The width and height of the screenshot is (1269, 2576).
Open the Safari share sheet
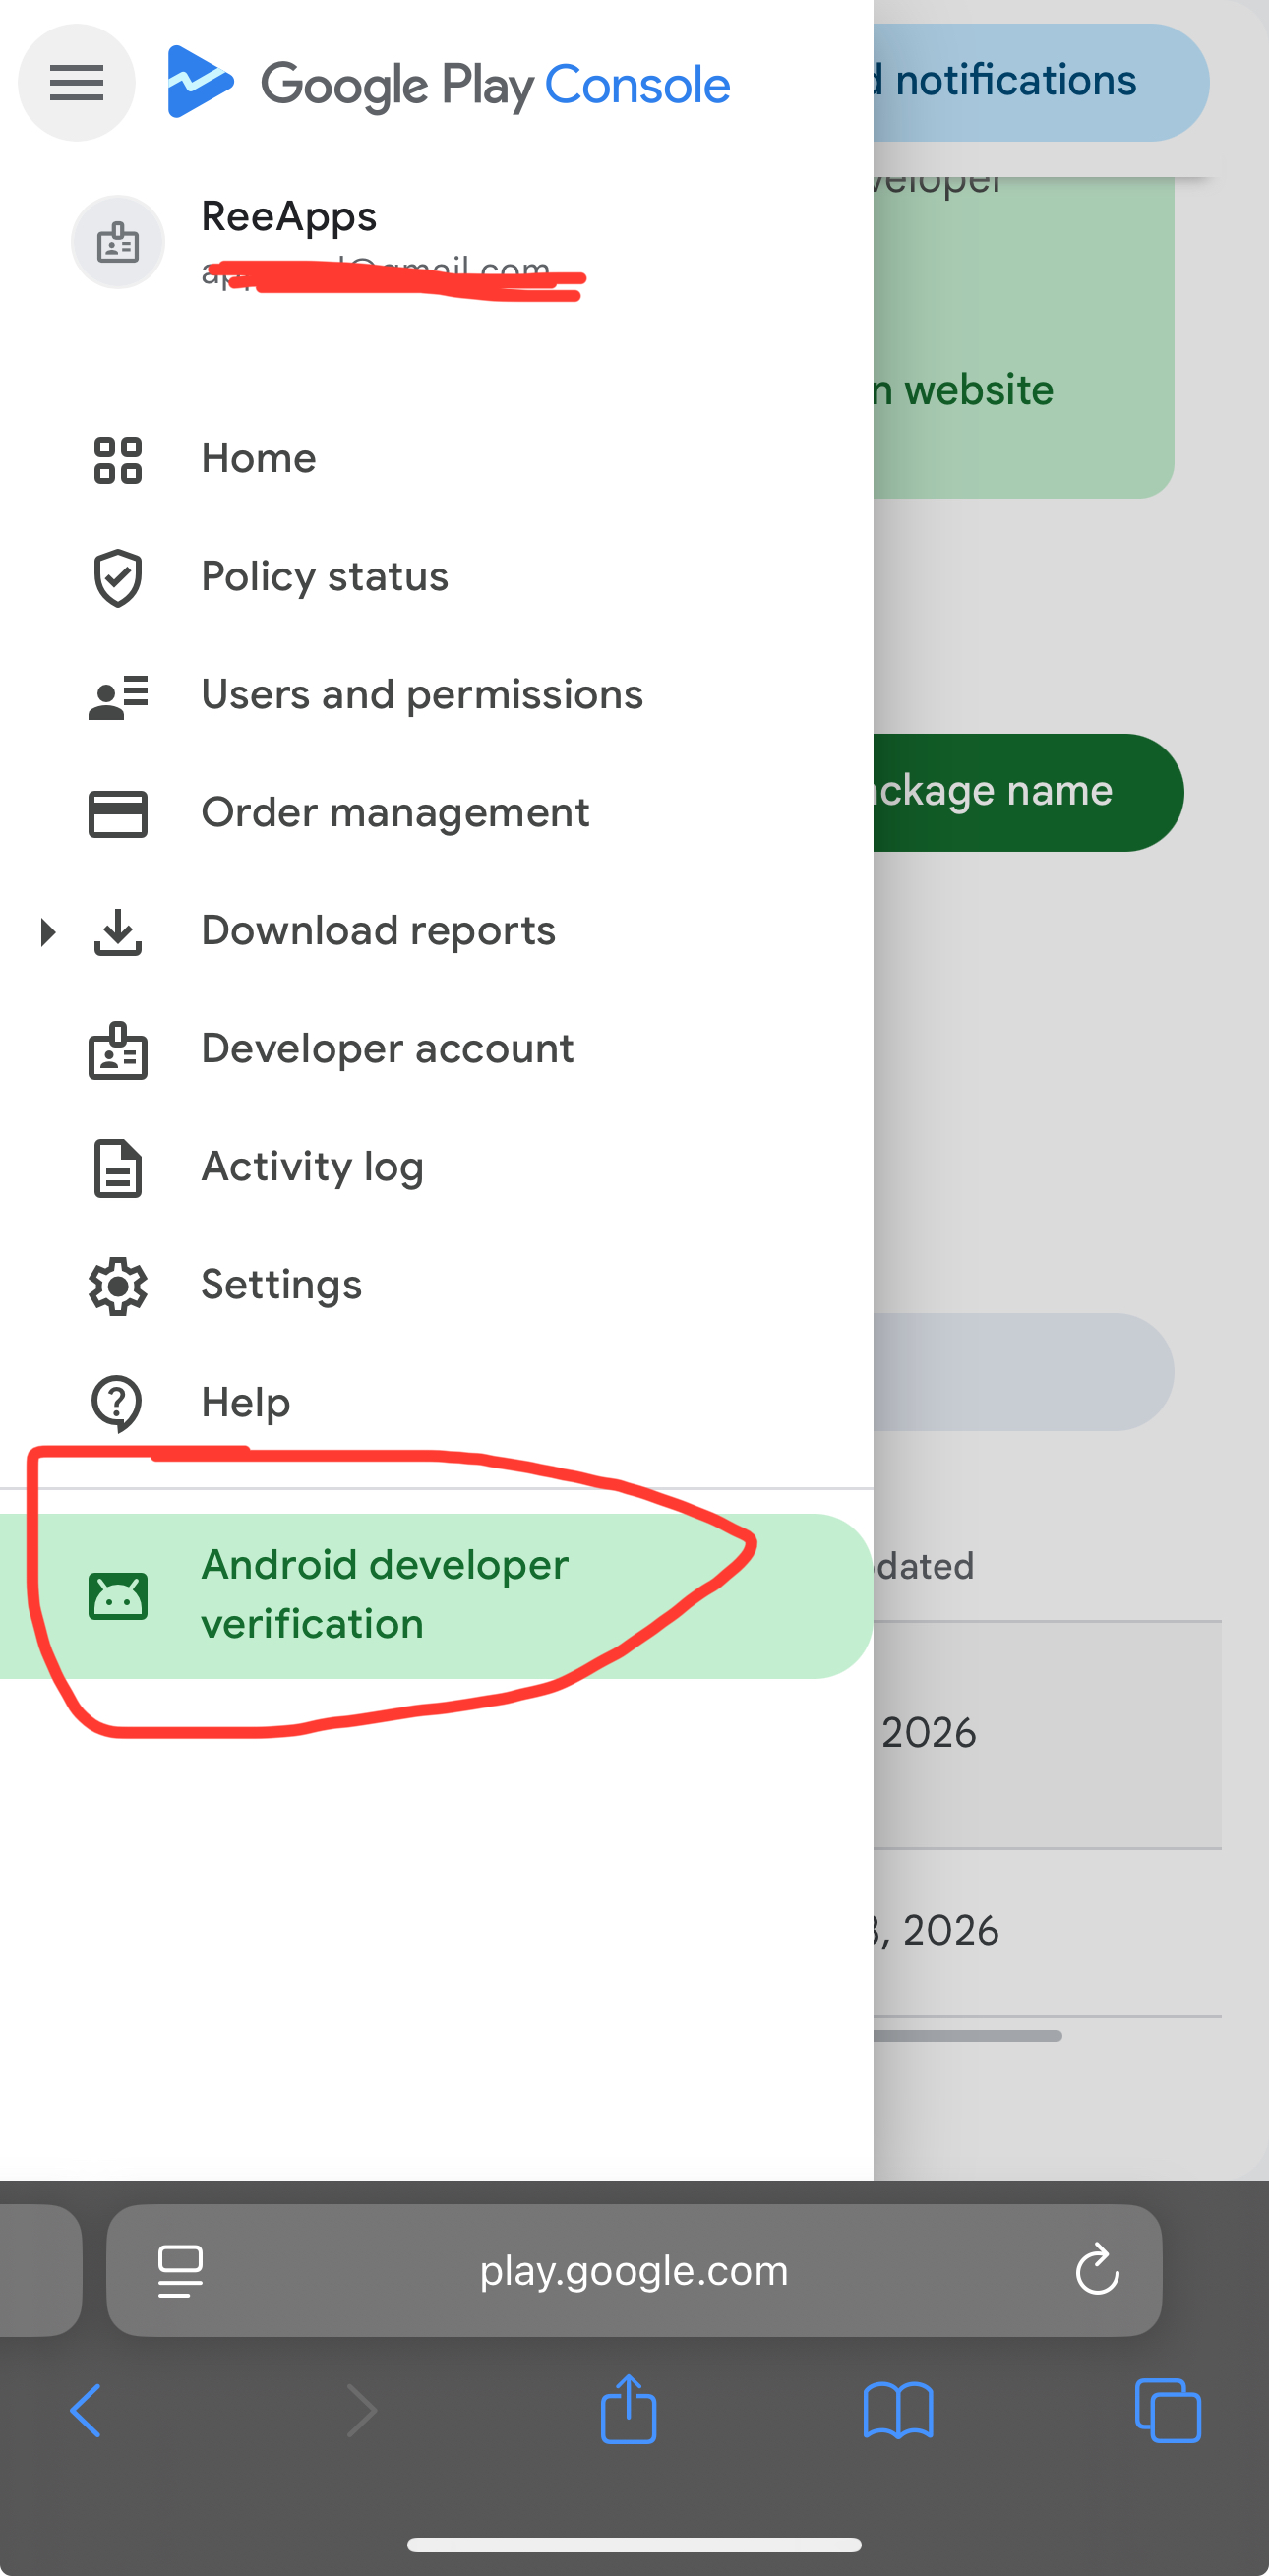point(628,2409)
